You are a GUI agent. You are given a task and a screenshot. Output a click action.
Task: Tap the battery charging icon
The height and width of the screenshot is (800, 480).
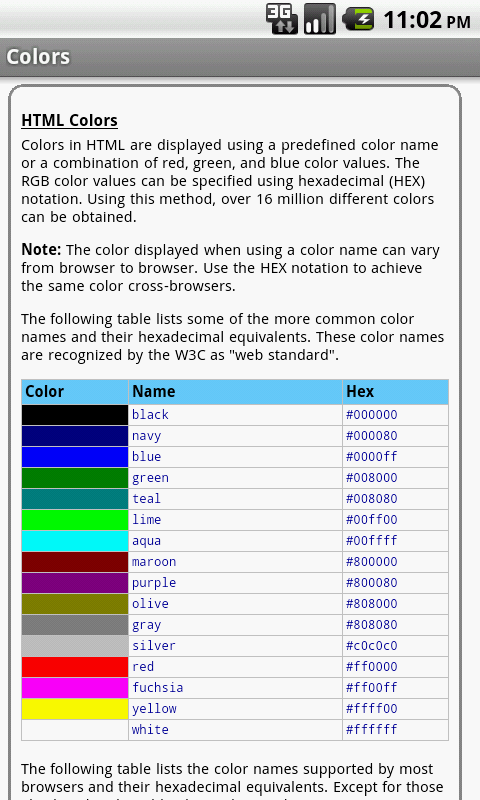coord(358,19)
